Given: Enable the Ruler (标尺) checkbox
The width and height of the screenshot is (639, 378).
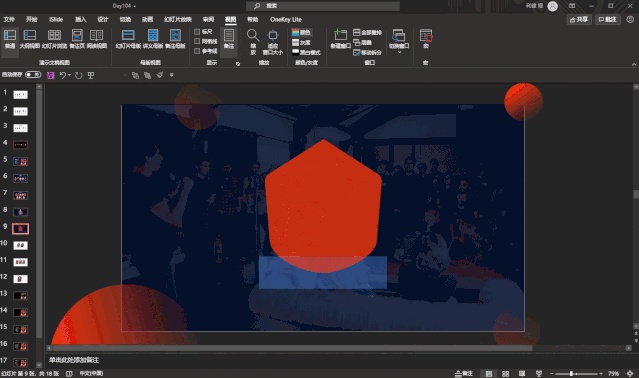Looking at the screenshot, I should click(x=197, y=31).
